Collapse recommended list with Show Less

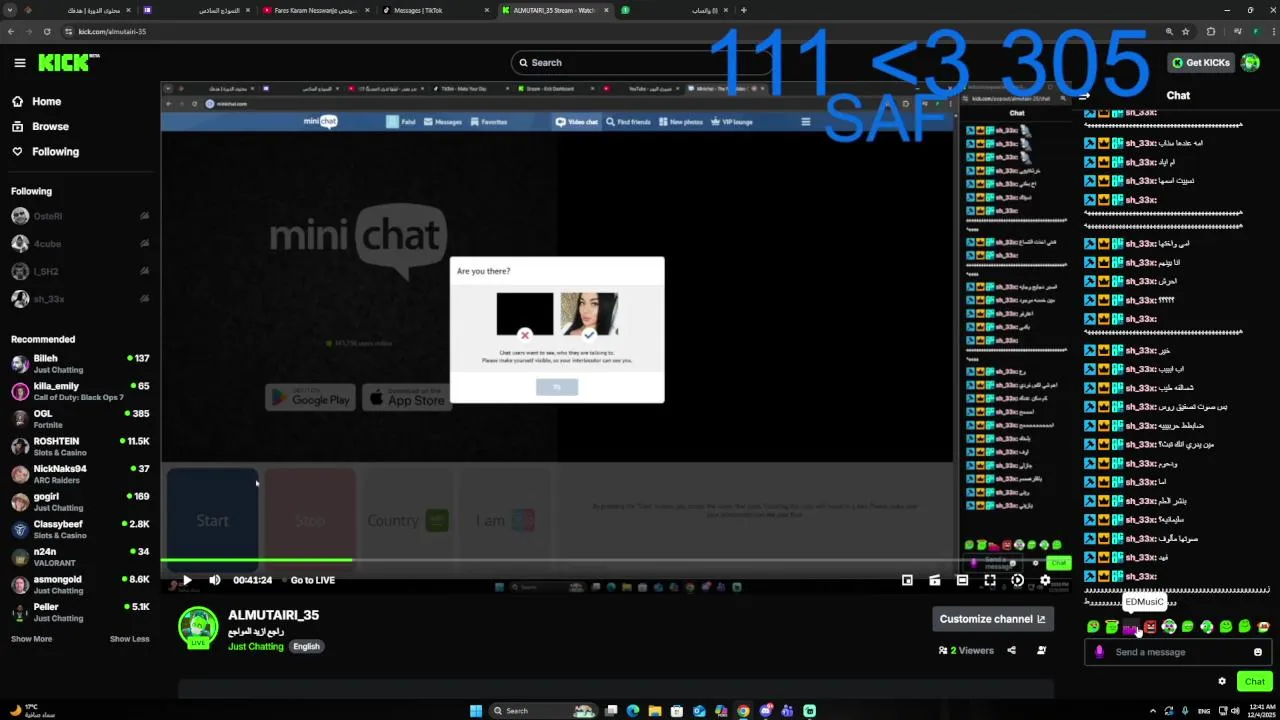[x=129, y=639]
